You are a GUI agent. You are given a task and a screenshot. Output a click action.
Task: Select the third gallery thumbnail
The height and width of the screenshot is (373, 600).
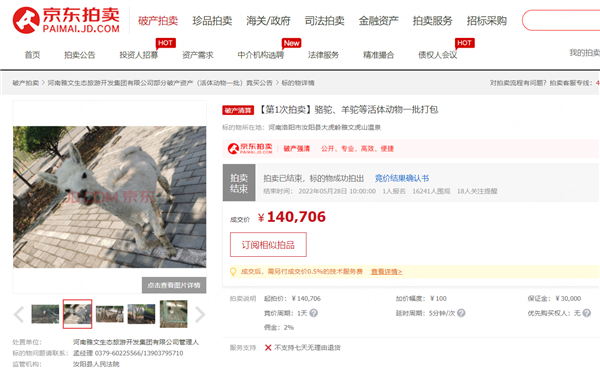(109, 314)
